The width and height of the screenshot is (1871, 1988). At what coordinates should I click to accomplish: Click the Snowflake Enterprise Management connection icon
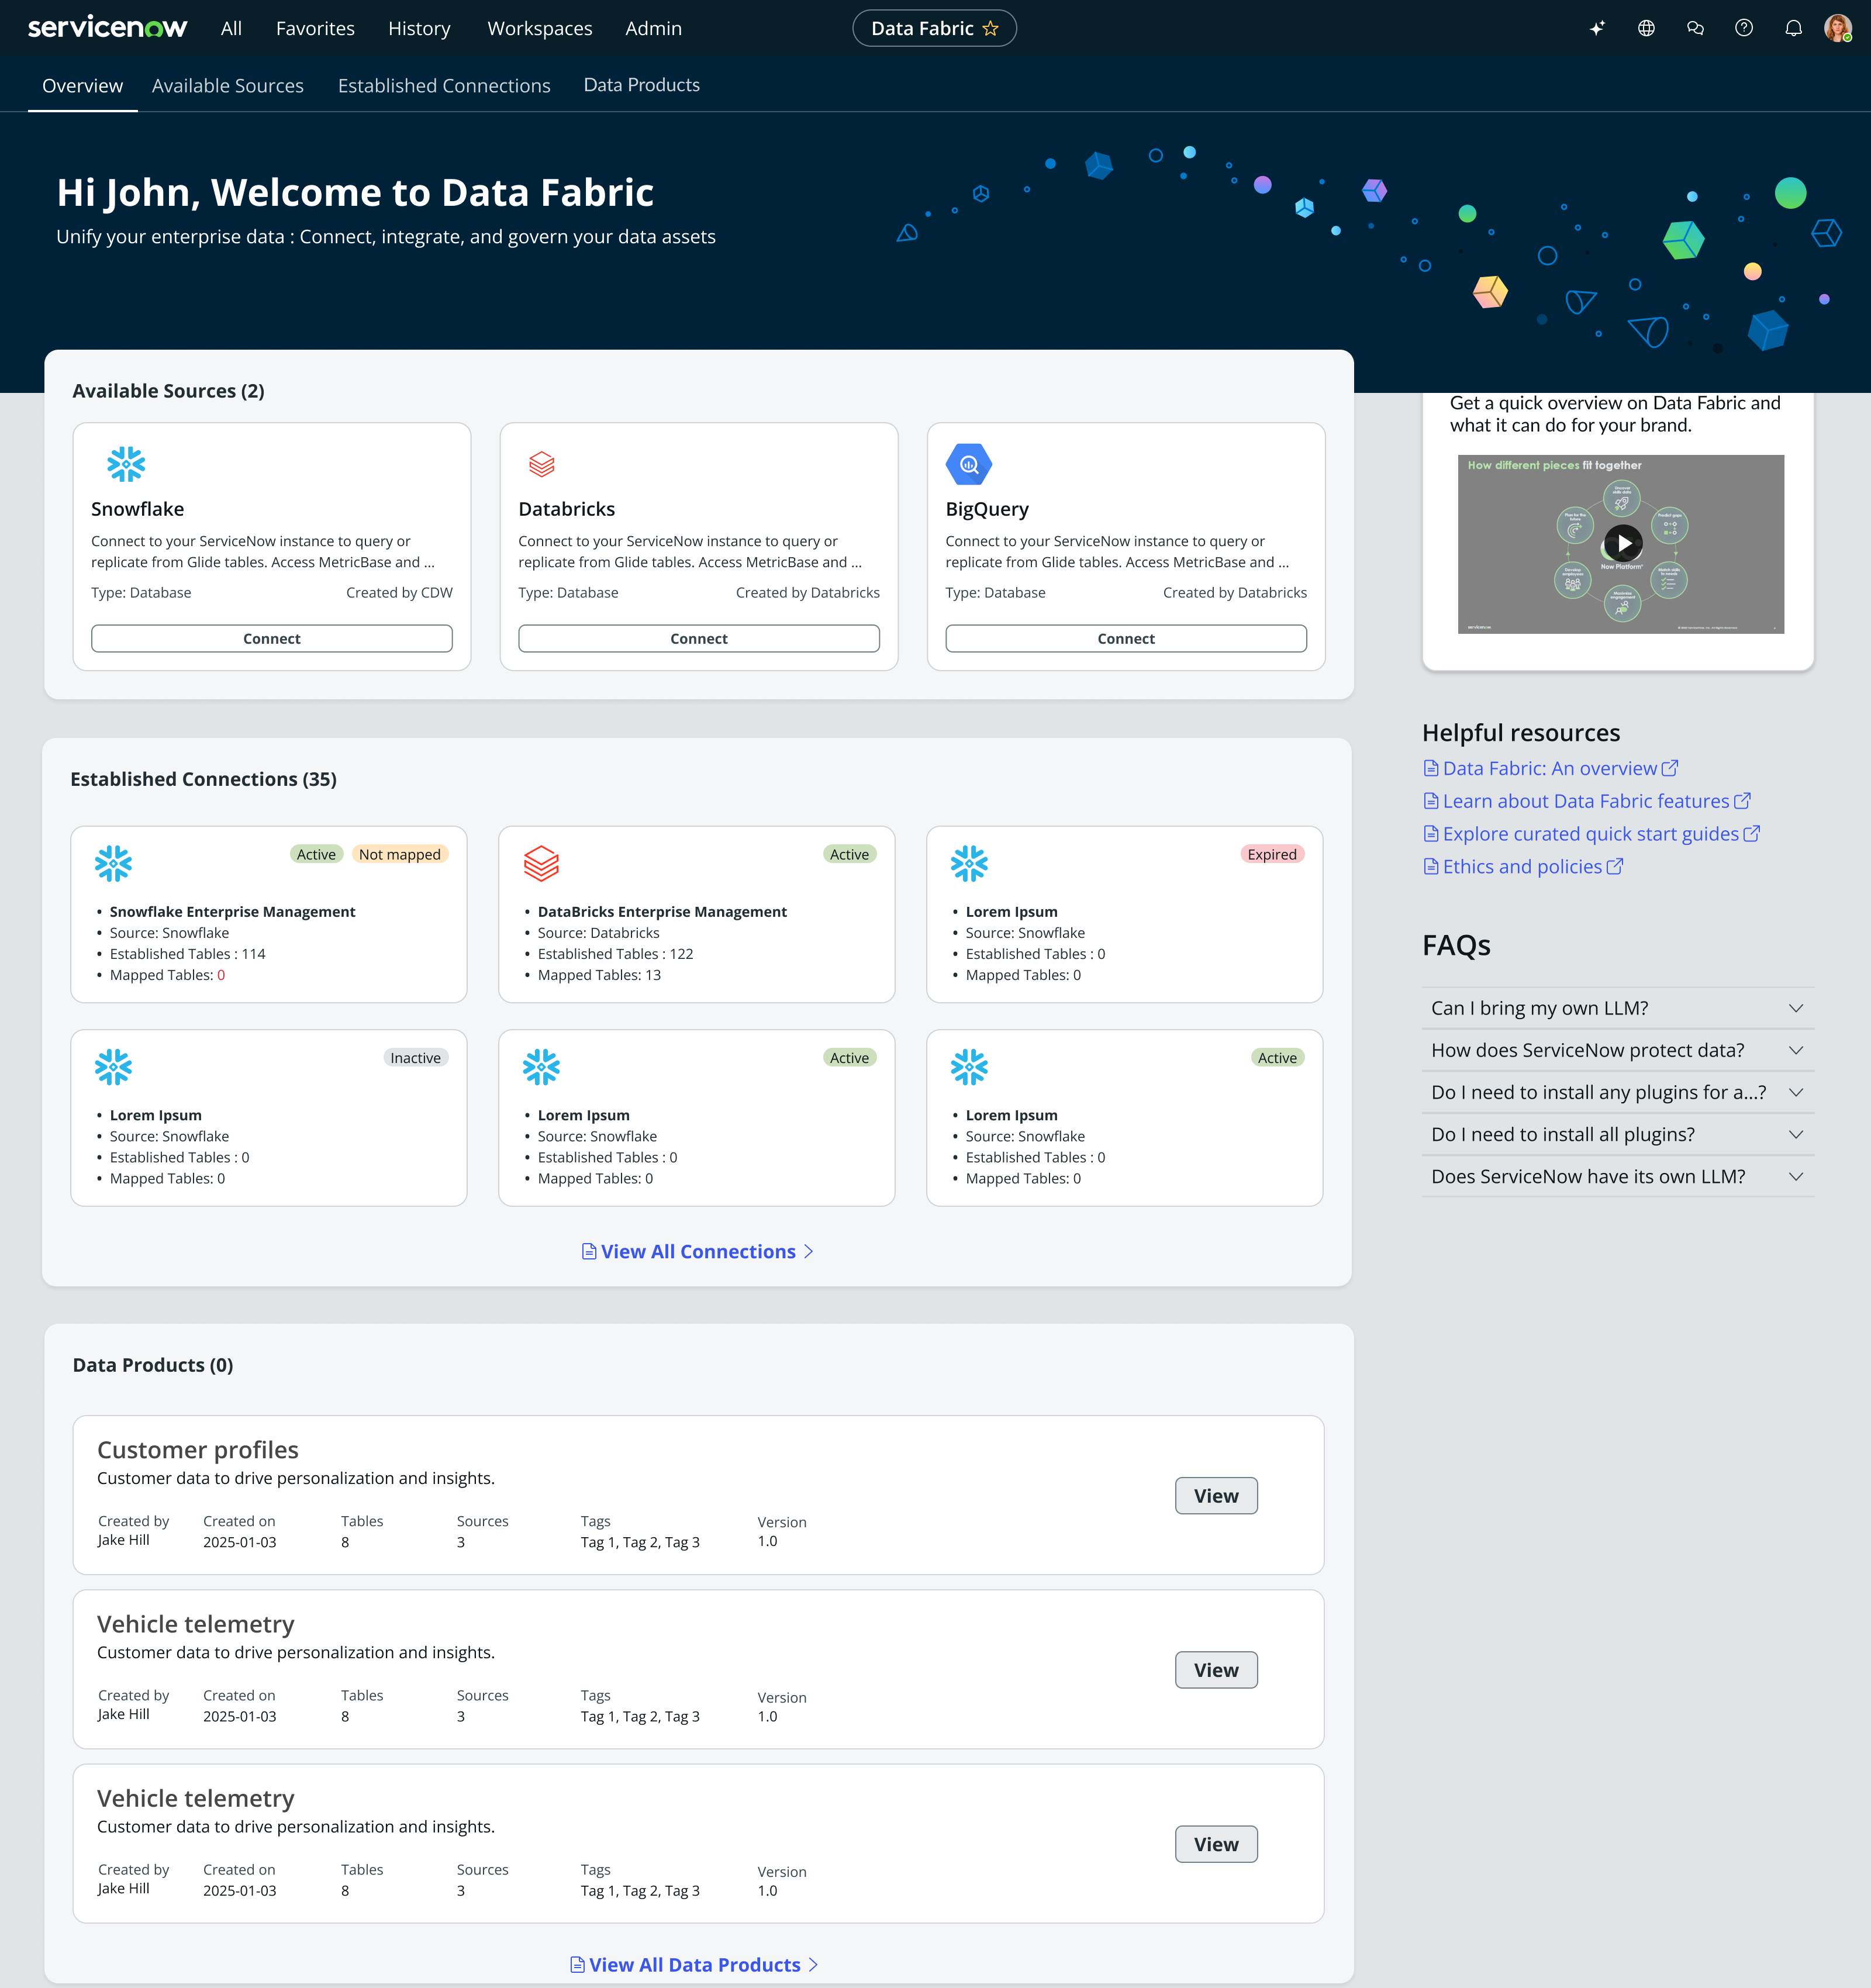tap(113, 863)
